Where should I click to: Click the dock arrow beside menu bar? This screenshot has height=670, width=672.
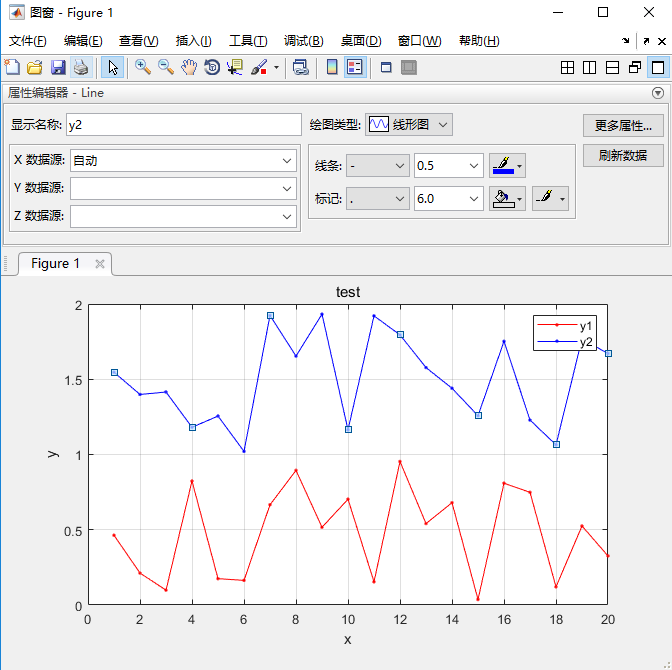click(x=626, y=41)
